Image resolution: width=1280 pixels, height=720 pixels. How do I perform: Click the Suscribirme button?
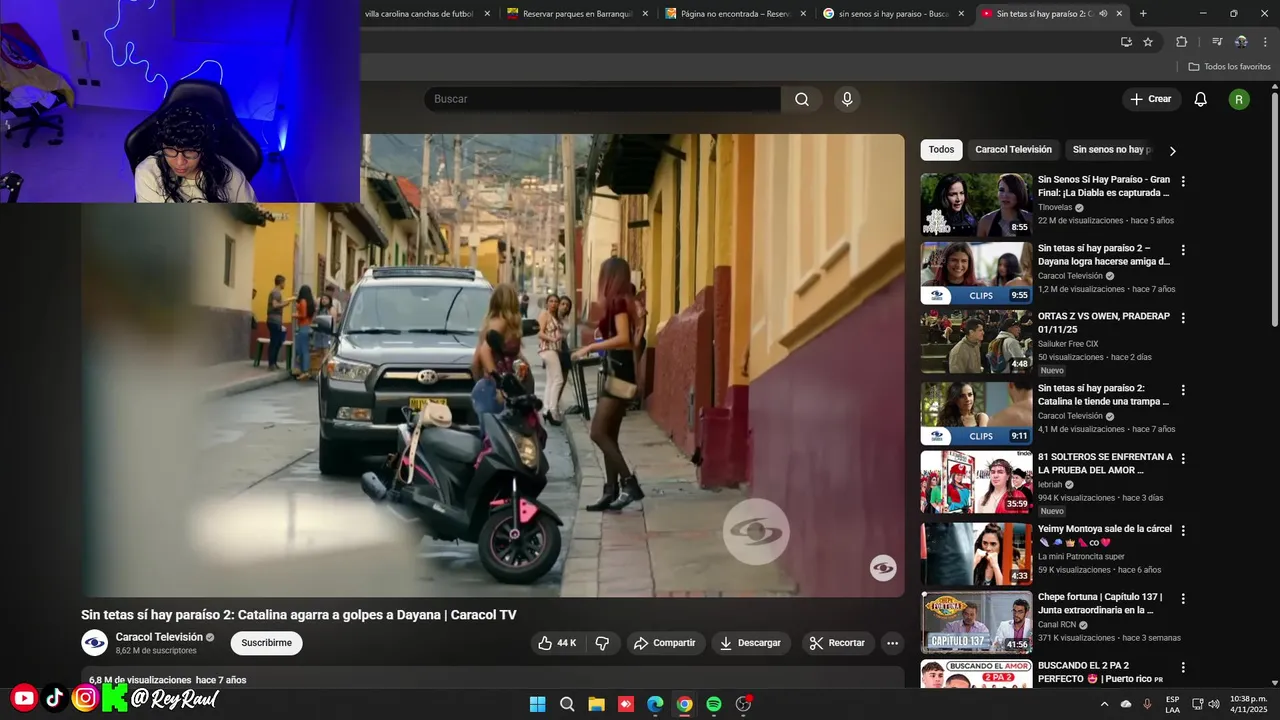[266, 643]
